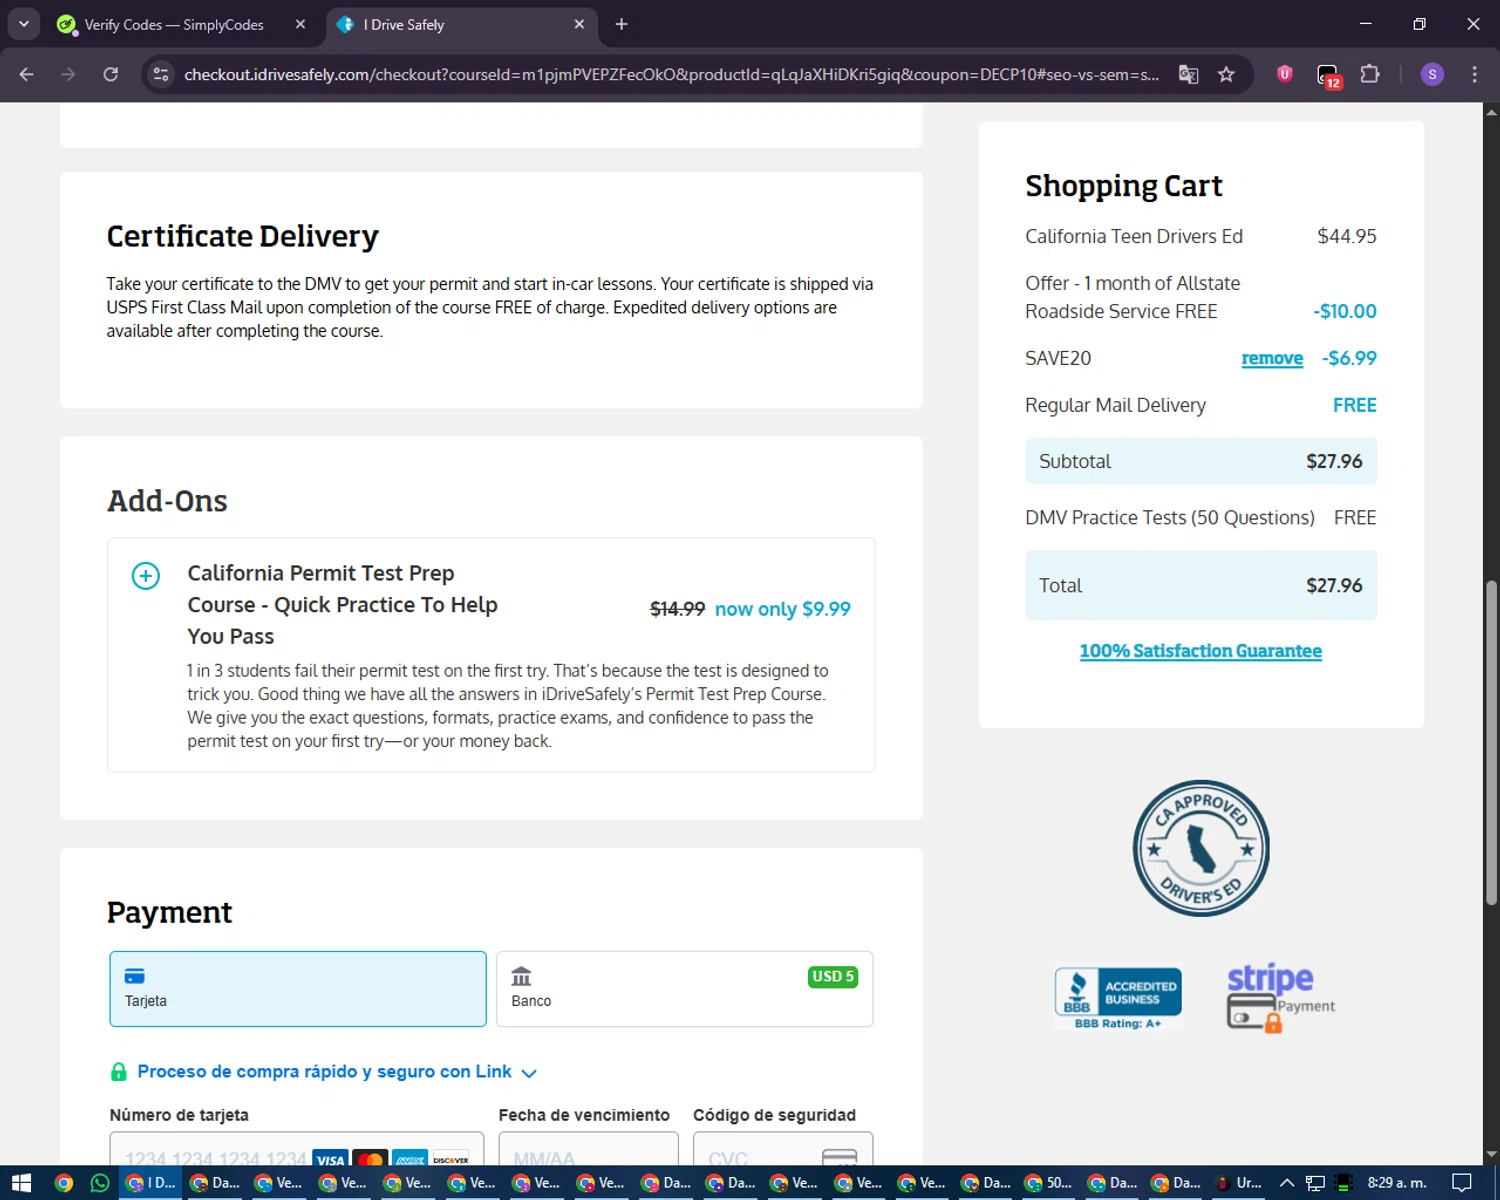1500x1200 pixels.
Task: Open the 100% Satisfaction Guarantee link
Action: click(x=1200, y=651)
